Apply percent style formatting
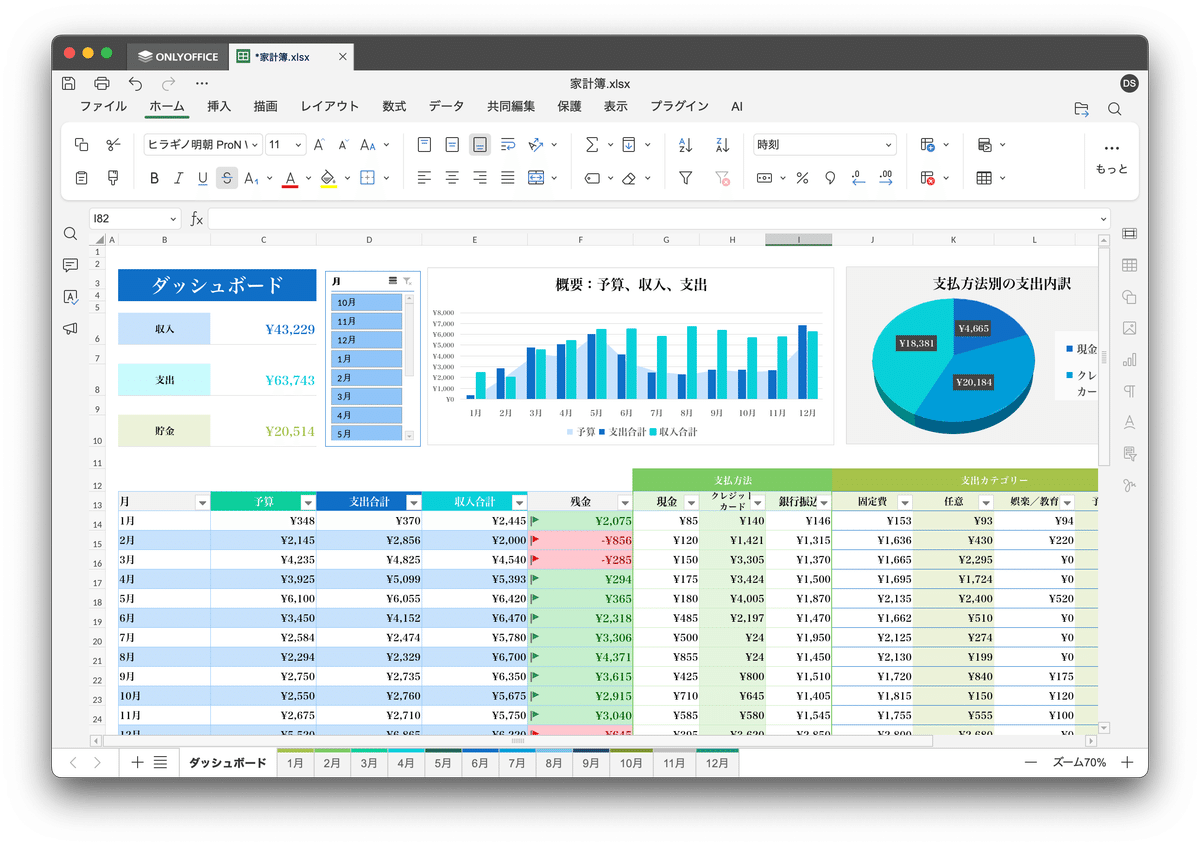 coord(804,178)
